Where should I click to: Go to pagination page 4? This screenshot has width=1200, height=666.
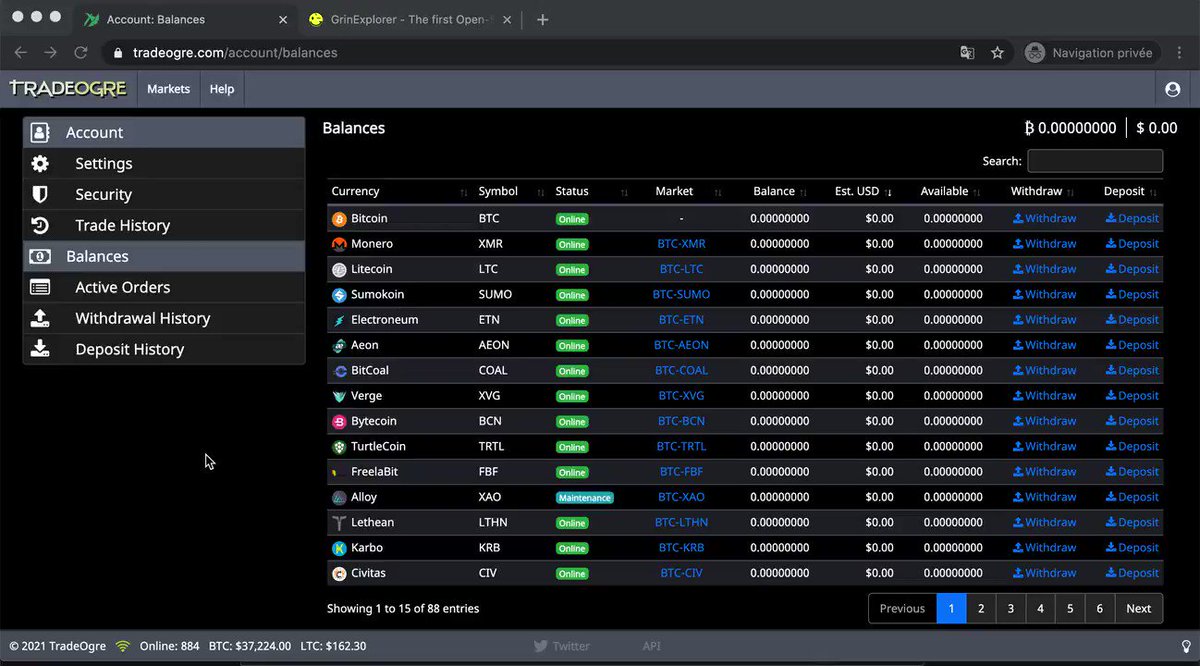coord(1040,608)
